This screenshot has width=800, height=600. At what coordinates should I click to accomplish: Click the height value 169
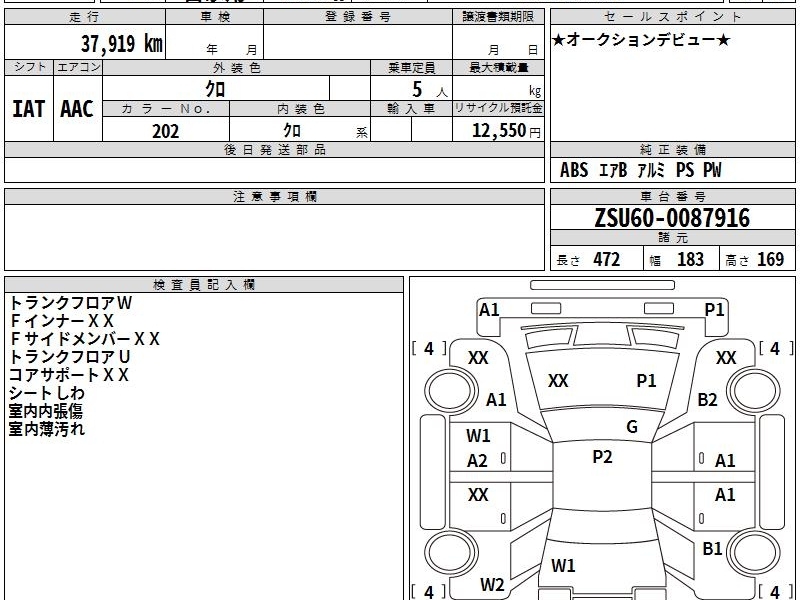(770, 259)
